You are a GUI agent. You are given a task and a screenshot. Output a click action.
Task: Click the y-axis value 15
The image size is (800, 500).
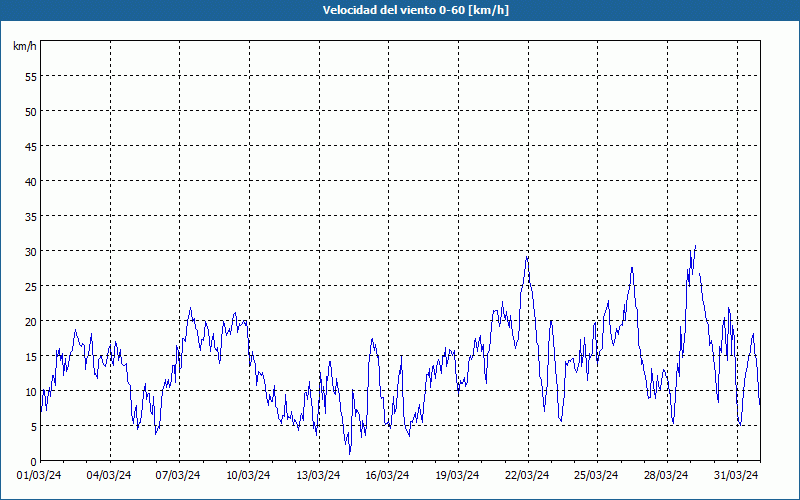31,356
